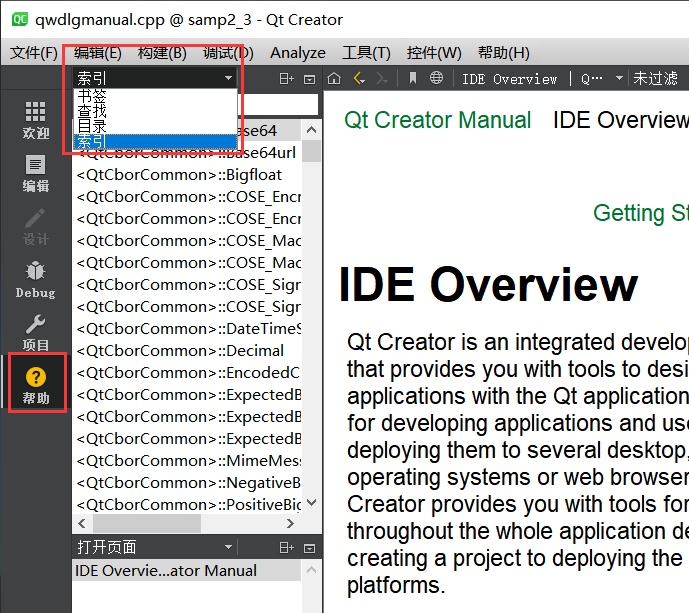The width and height of the screenshot is (689, 613).
Task: Expand the 打开页面 combo box
Action: tap(155, 547)
